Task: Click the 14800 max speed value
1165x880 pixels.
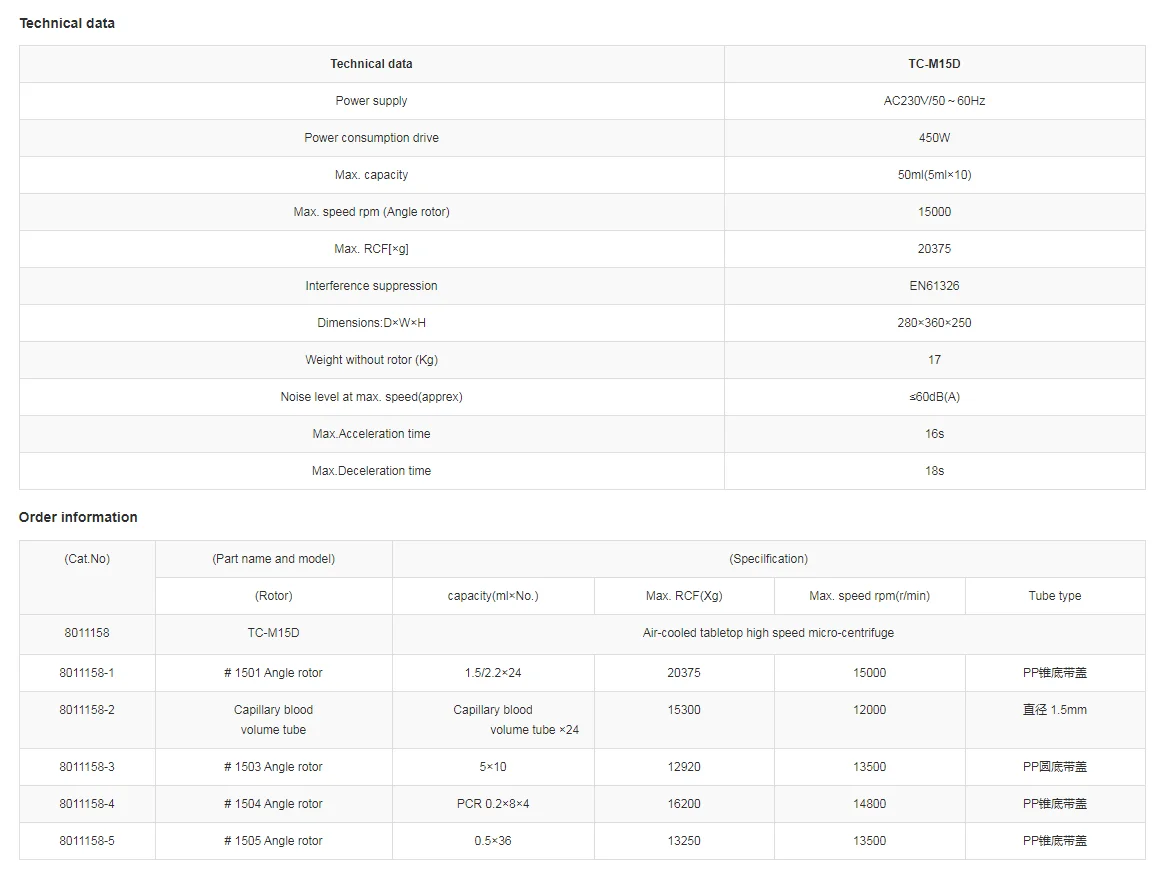Action: (869, 804)
